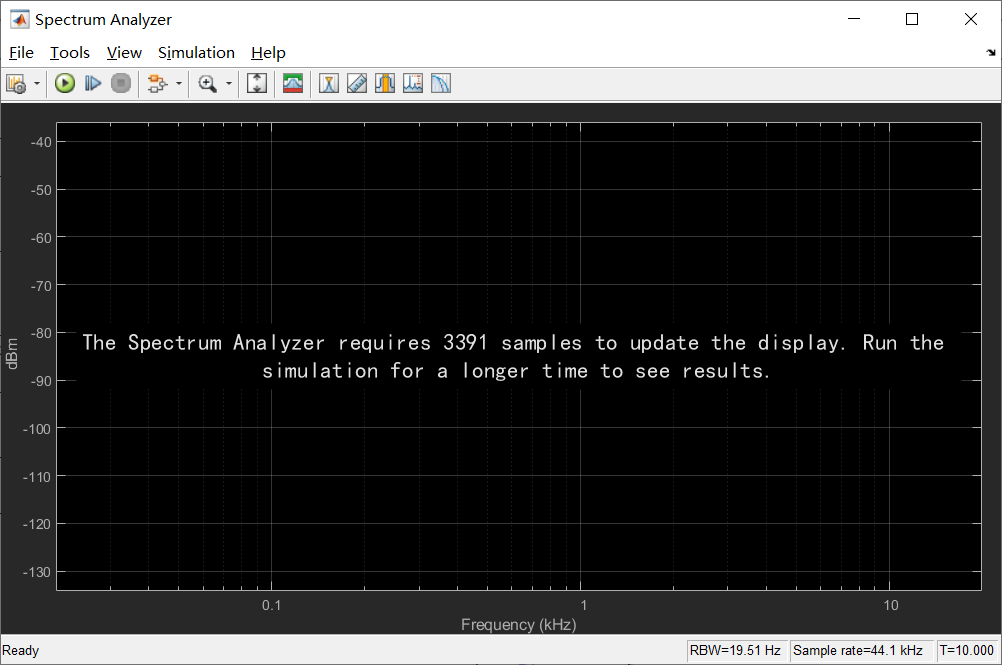Viewport: 1002px width, 665px height.
Task: Open the File menu
Action: point(21,52)
